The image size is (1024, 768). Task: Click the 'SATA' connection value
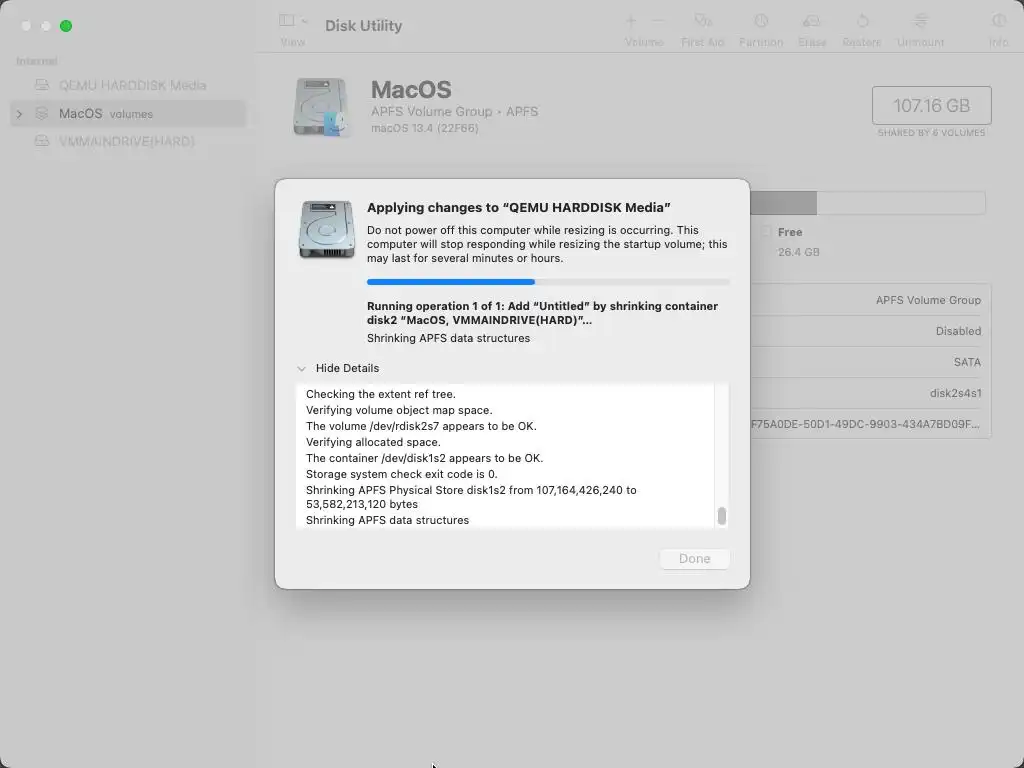[x=967, y=362]
